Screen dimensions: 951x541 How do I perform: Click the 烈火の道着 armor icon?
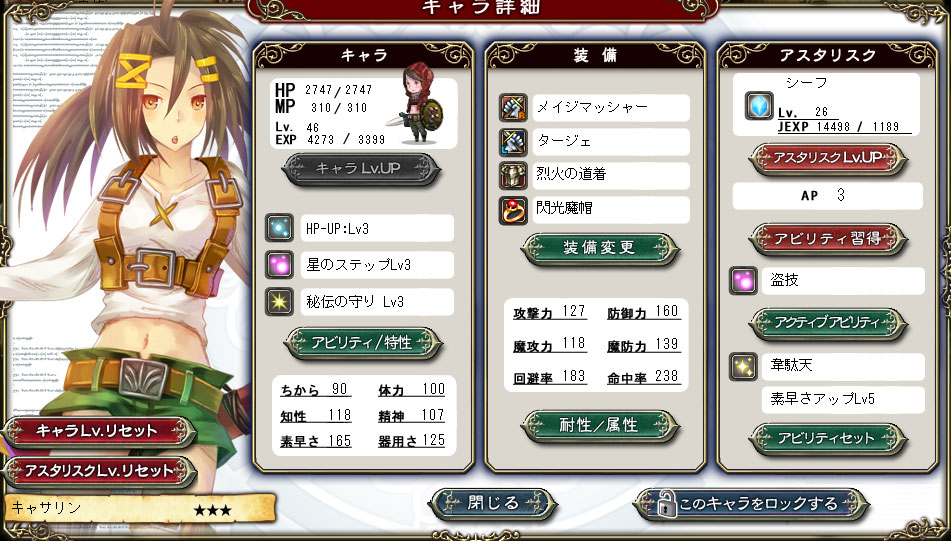click(x=513, y=176)
